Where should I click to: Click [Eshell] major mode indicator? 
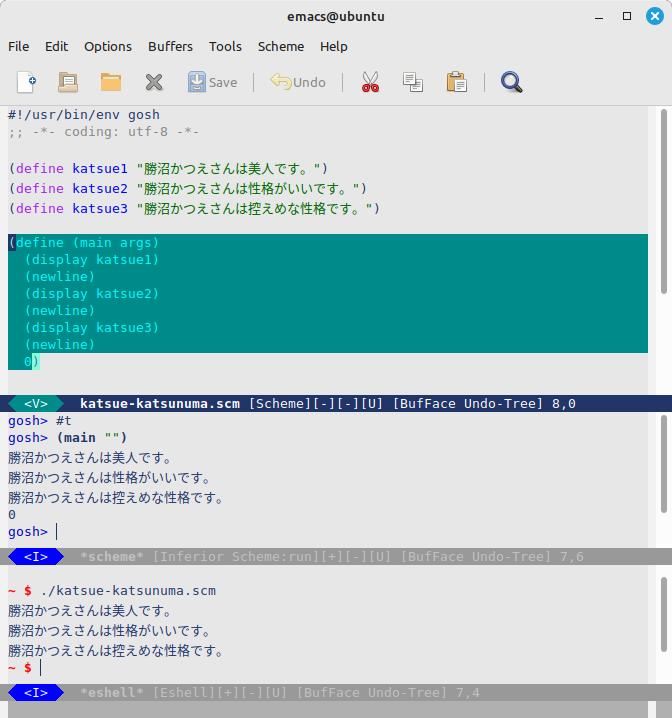pyautogui.click(x=184, y=693)
